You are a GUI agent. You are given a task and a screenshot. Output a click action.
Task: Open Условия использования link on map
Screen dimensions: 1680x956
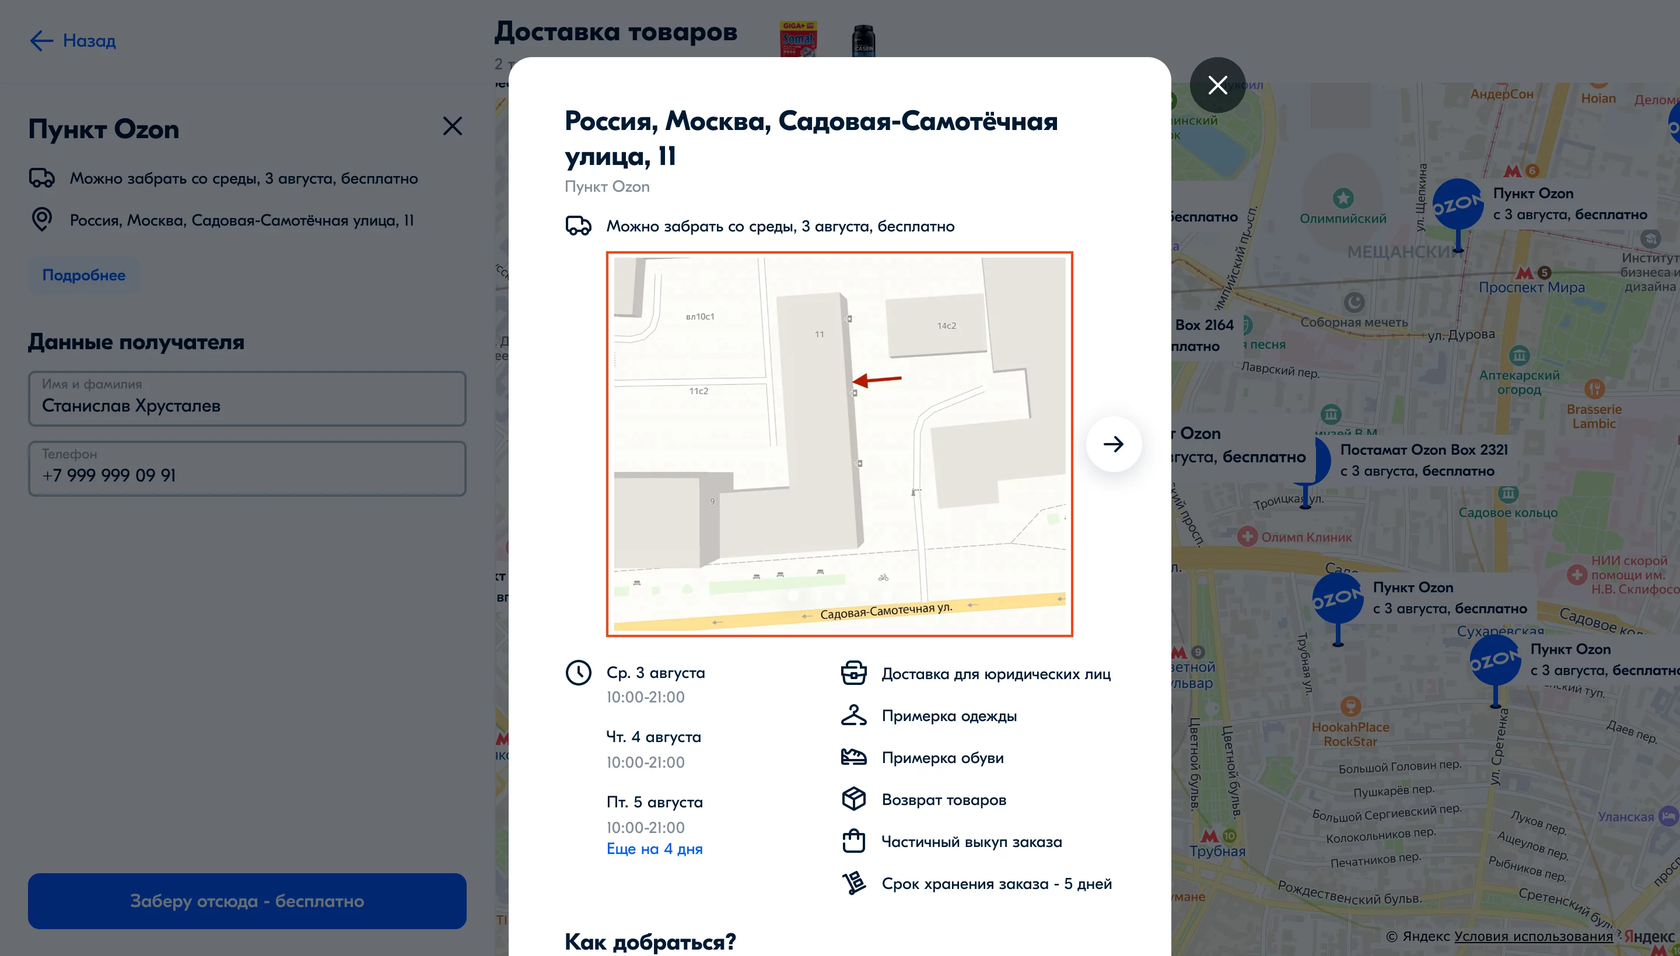point(1533,936)
